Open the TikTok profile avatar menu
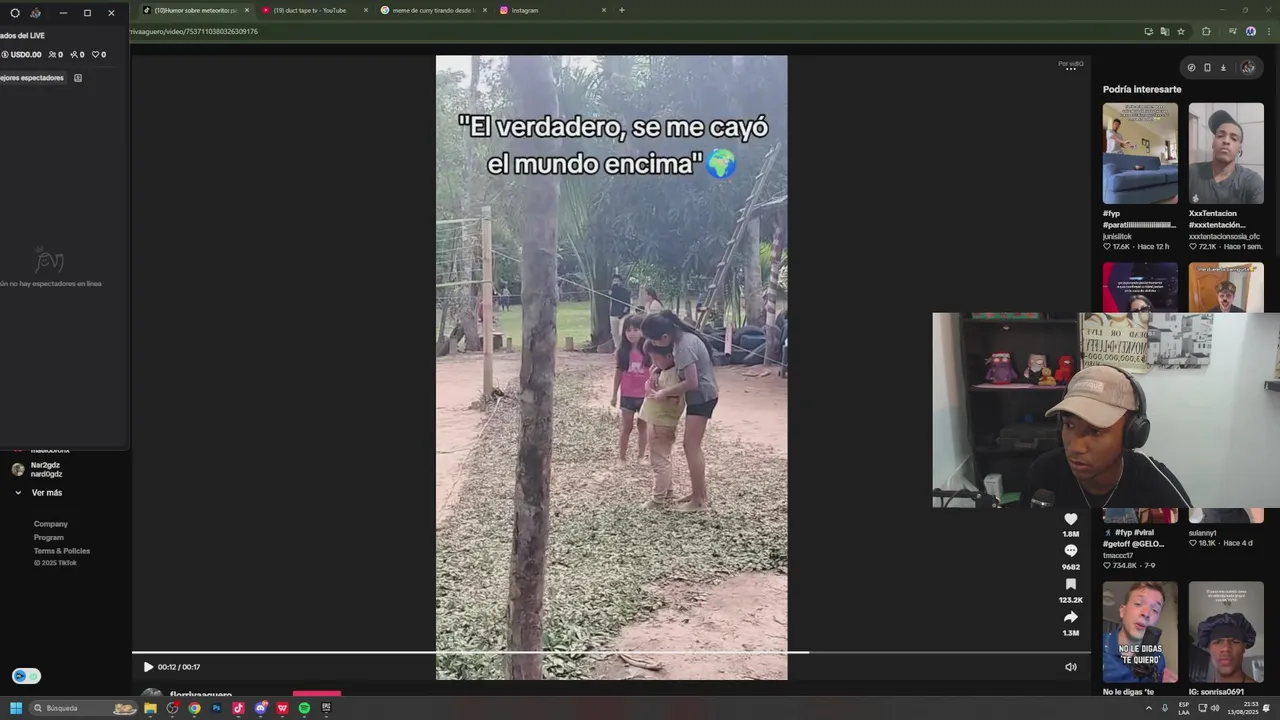Screen dimensions: 1280x720 tap(1248, 67)
